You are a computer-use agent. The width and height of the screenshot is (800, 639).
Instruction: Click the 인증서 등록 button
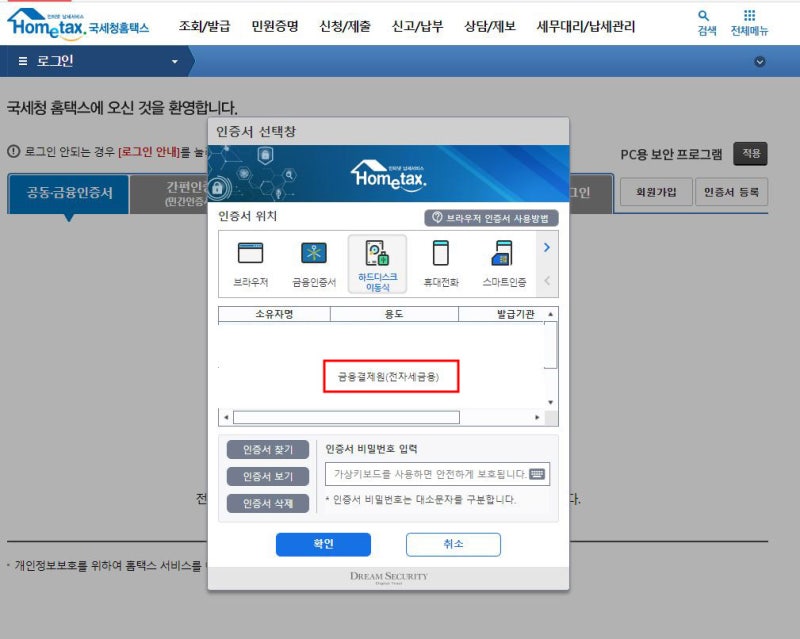coord(731,192)
